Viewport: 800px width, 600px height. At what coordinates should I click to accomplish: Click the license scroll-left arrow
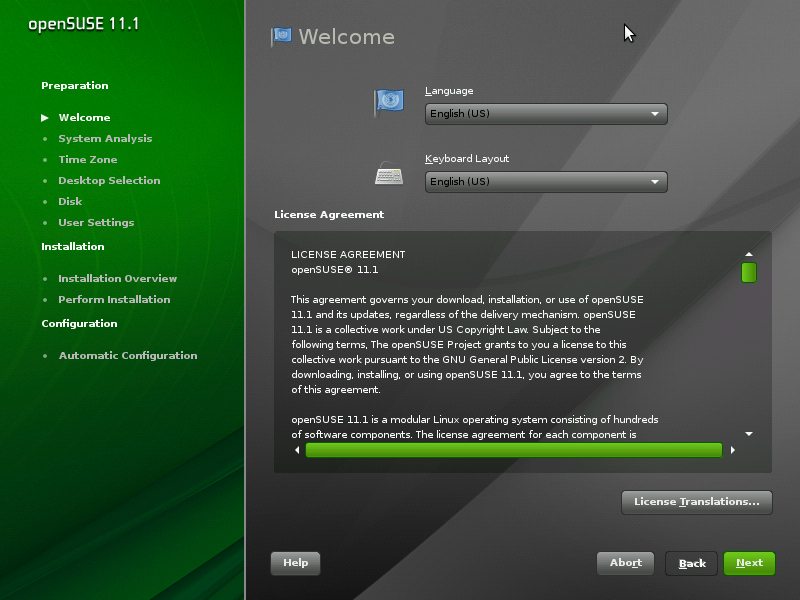pos(297,450)
